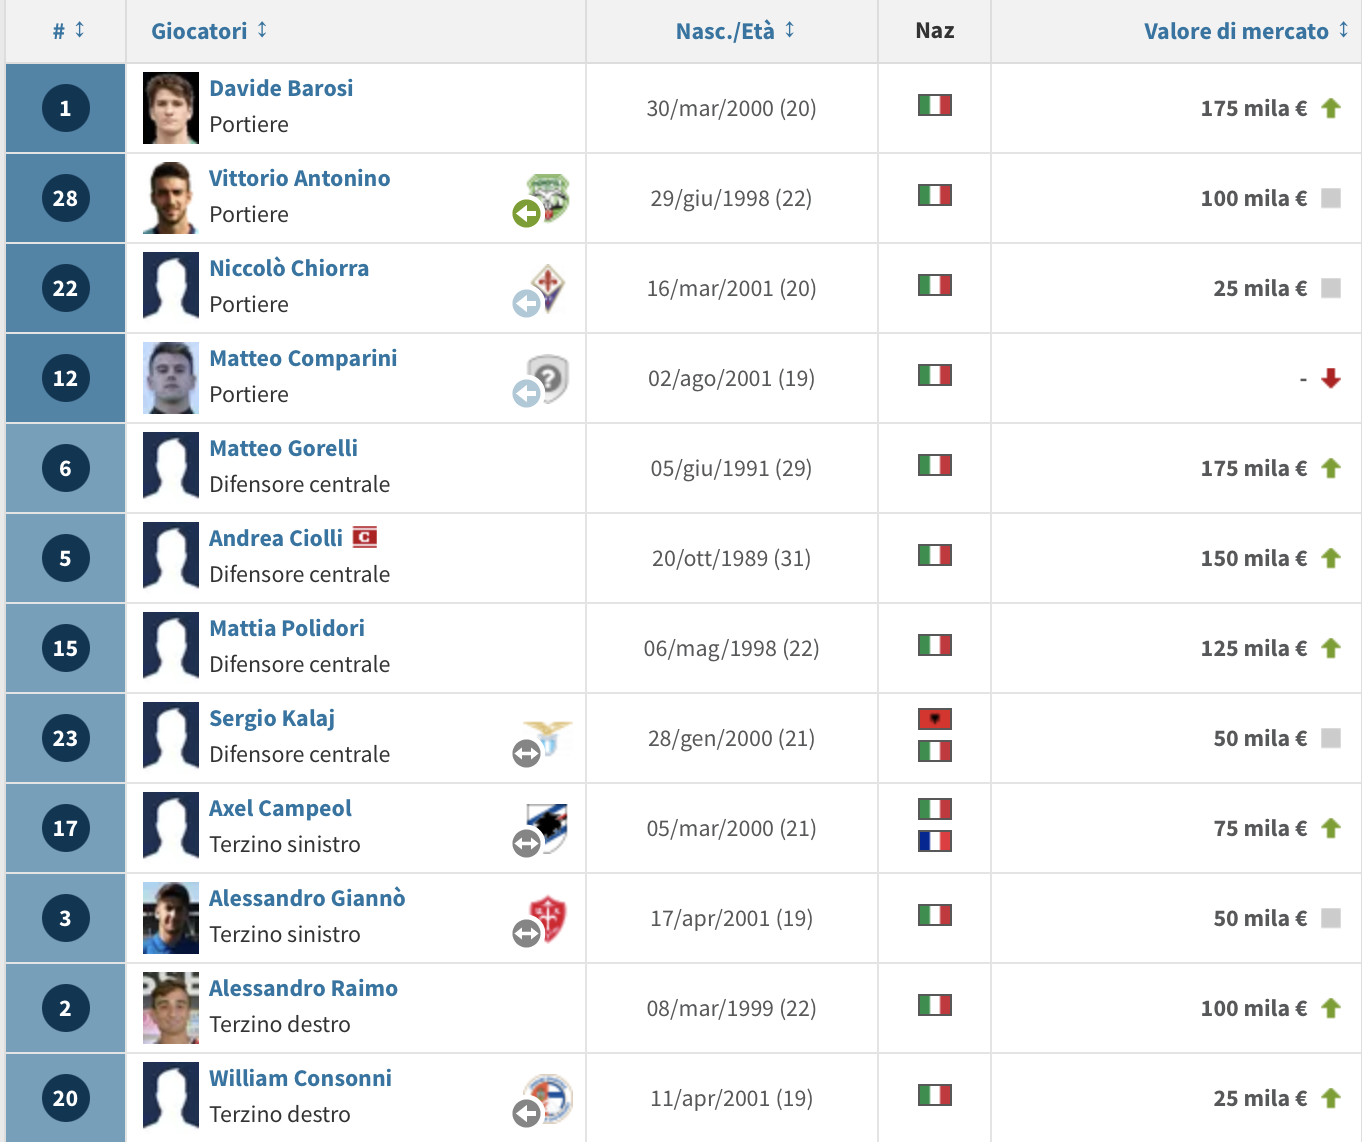Screen dimensions: 1362x1142
Task: Open Matteo Gorelli's player profile link
Action: [x=283, y=448]
